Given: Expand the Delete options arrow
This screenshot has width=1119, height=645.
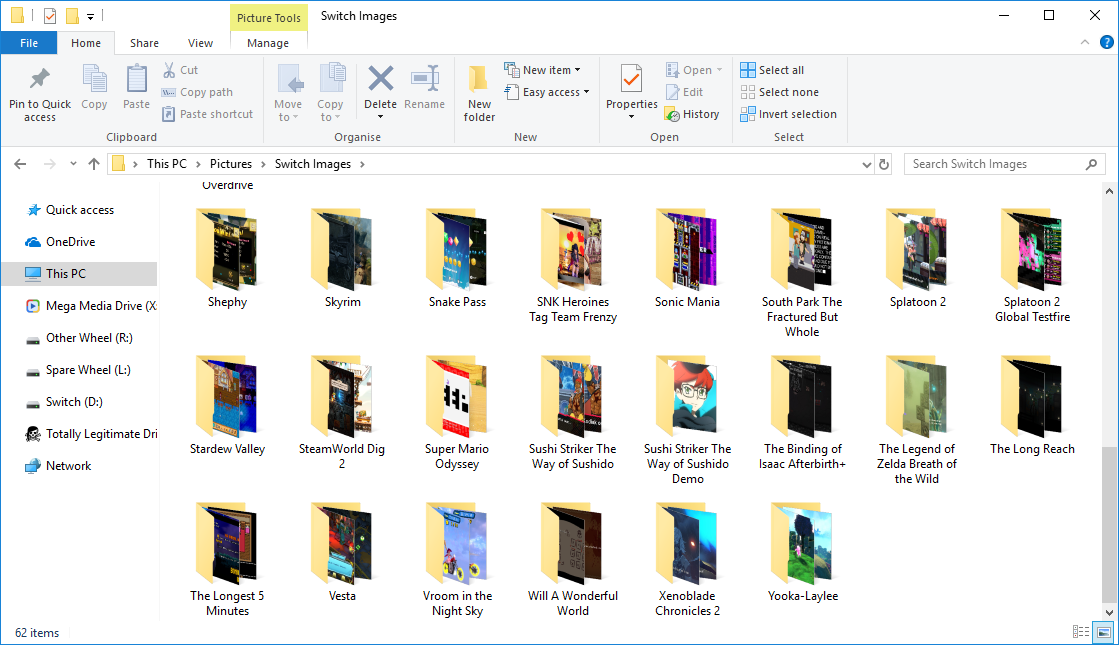Looking at the screenshot, I should tap(380, 117).
